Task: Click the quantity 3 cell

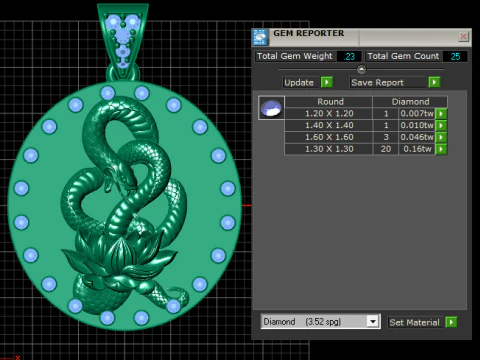Action: (386, 137)
